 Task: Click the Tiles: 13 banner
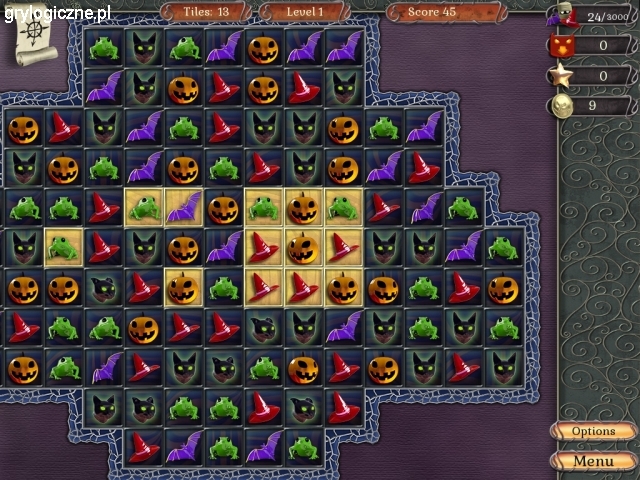pos(206,12)
